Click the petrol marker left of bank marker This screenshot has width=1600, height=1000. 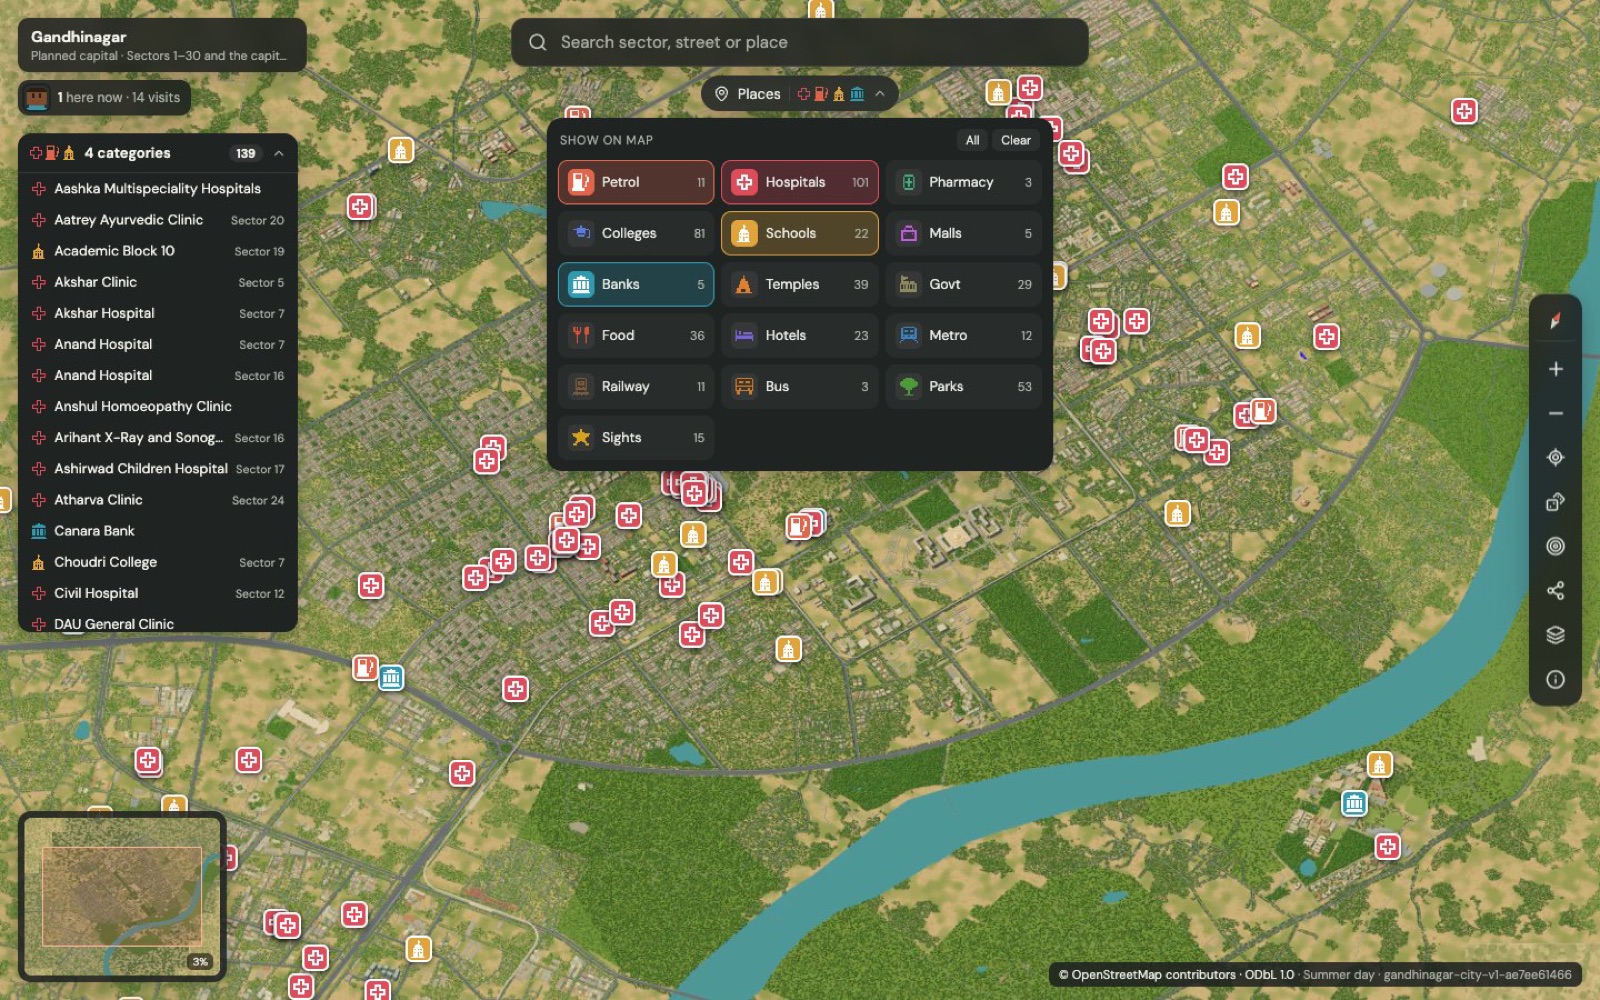(x=365, y=667)
